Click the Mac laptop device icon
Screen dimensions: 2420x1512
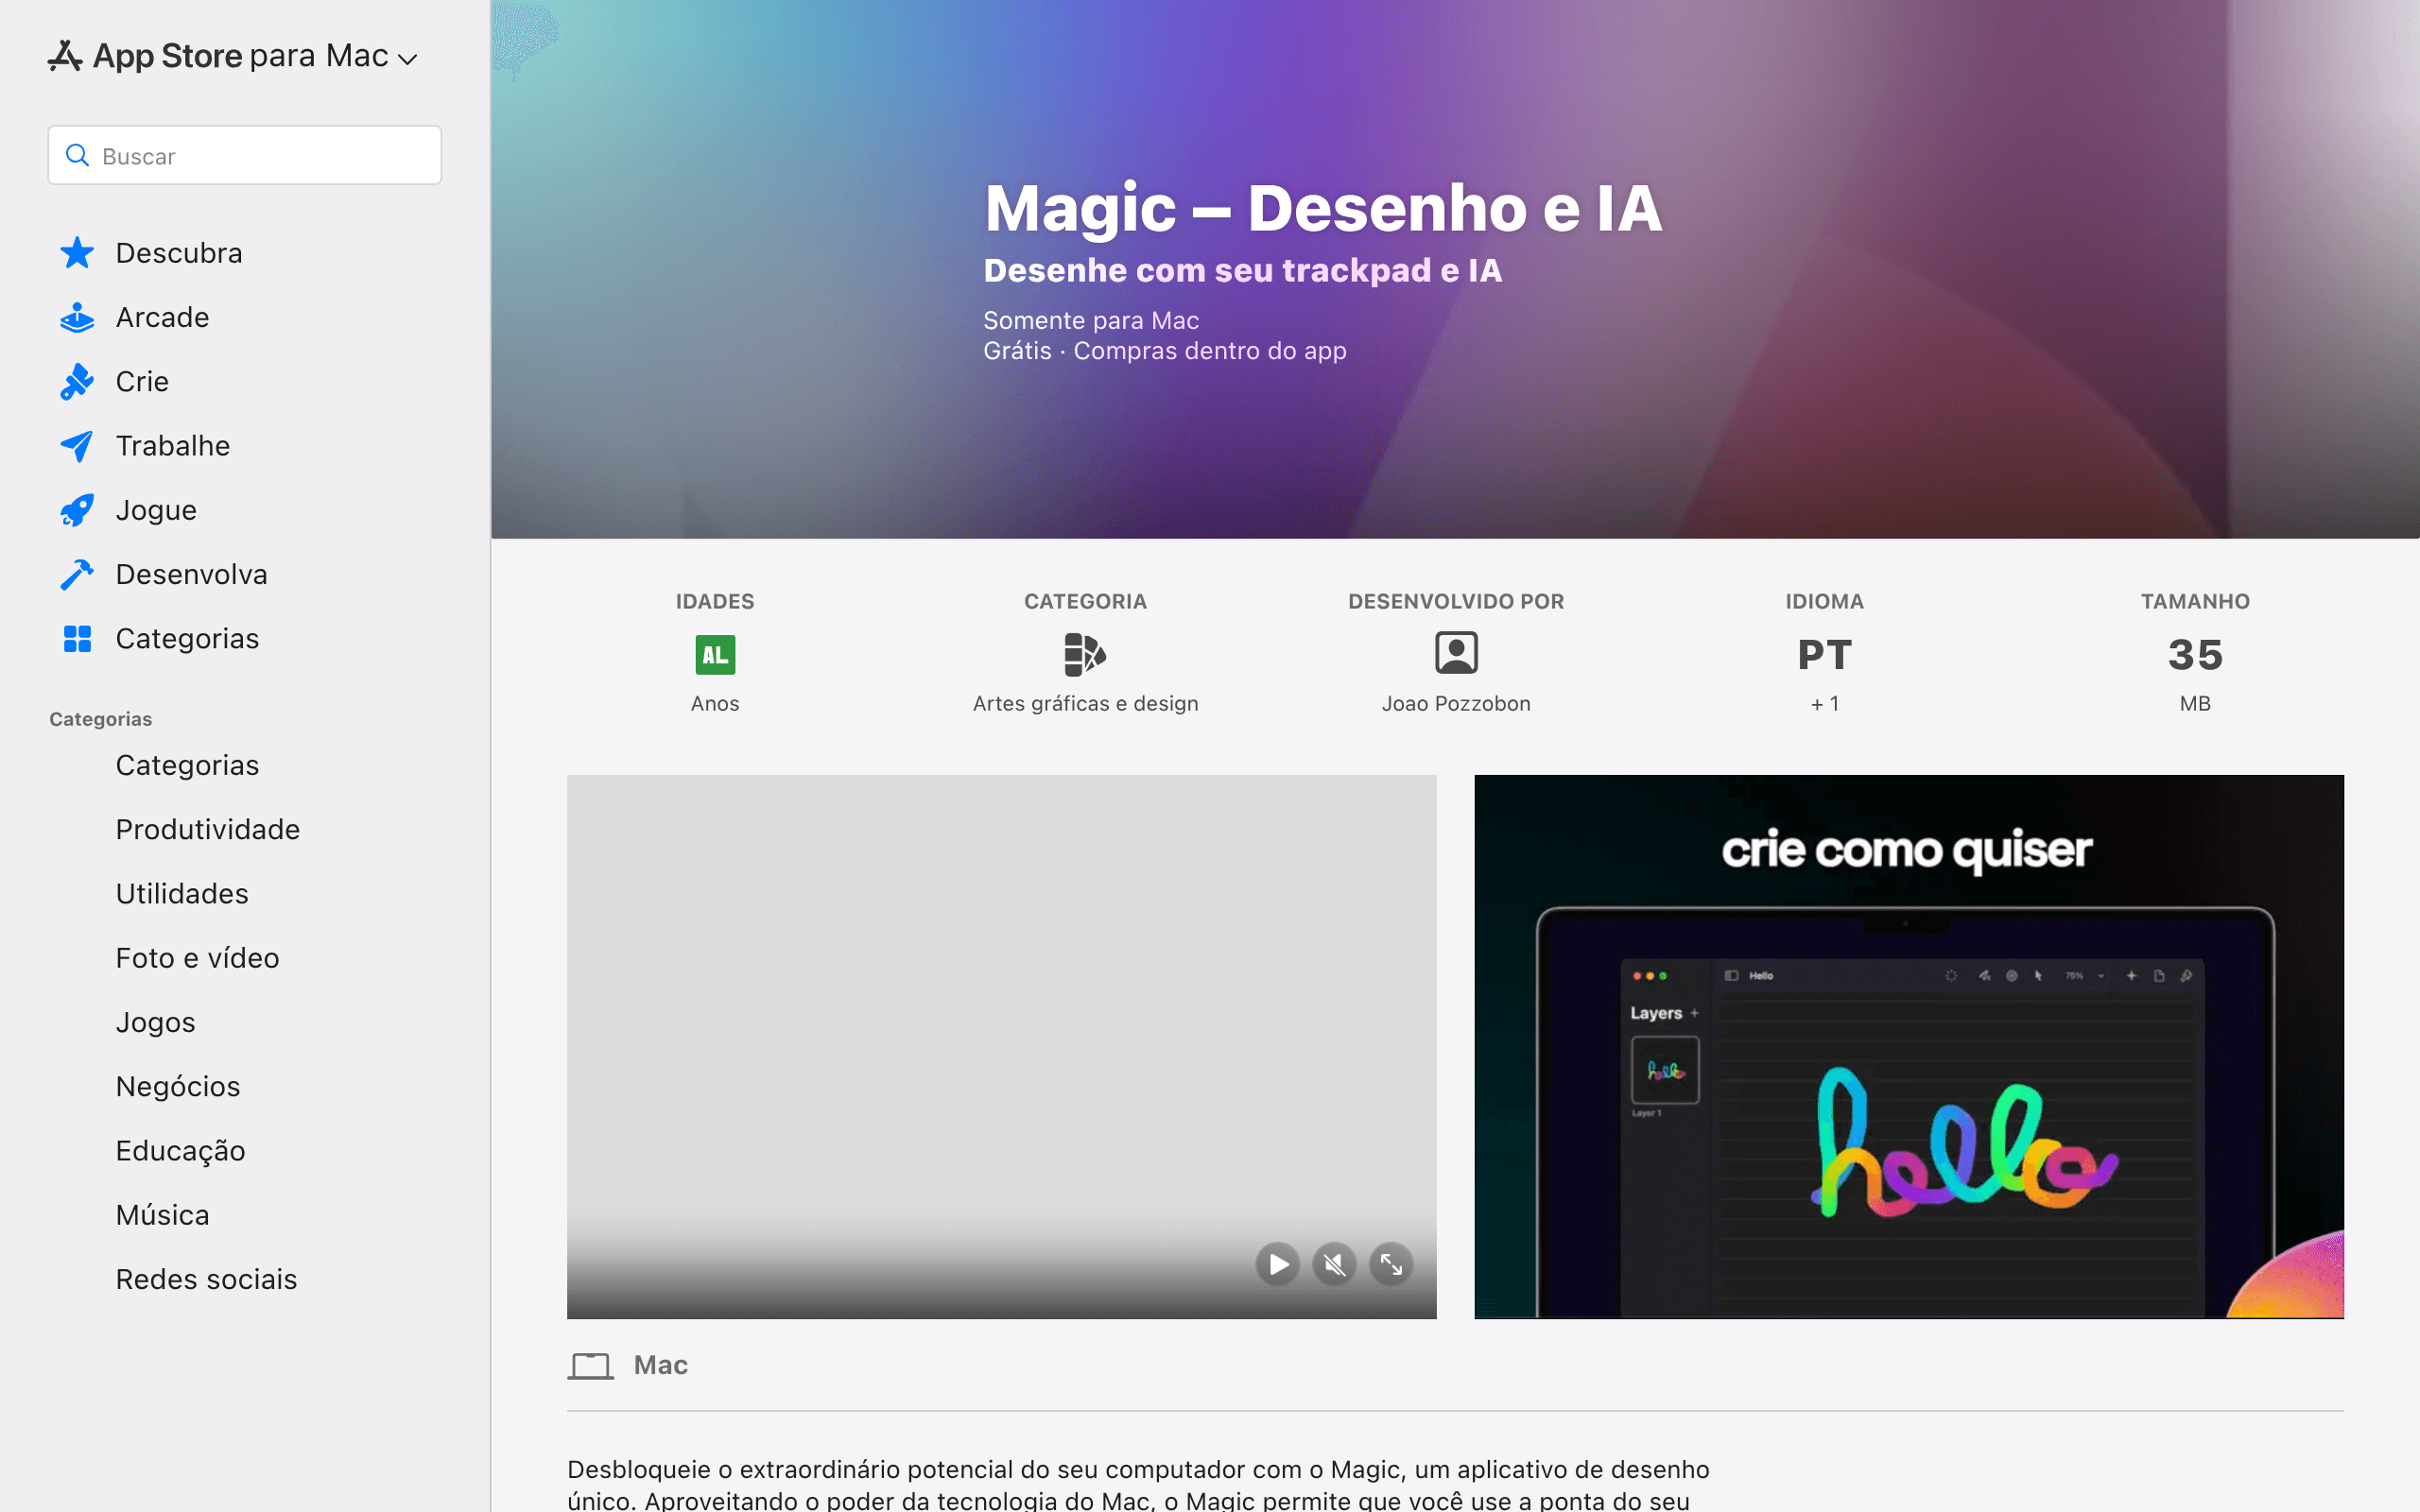[x=591, y=1366]
